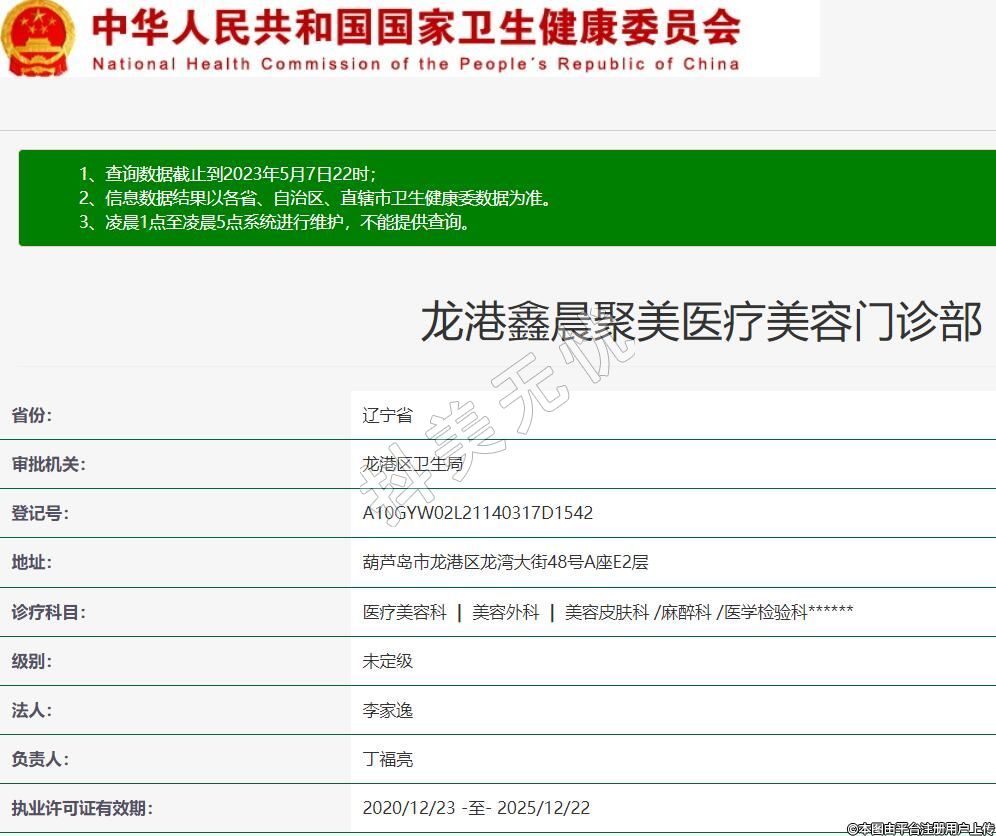Viewport: 996px width, 836px height.
Task: Select the 省份 row label
Action: tap(31, 416)
